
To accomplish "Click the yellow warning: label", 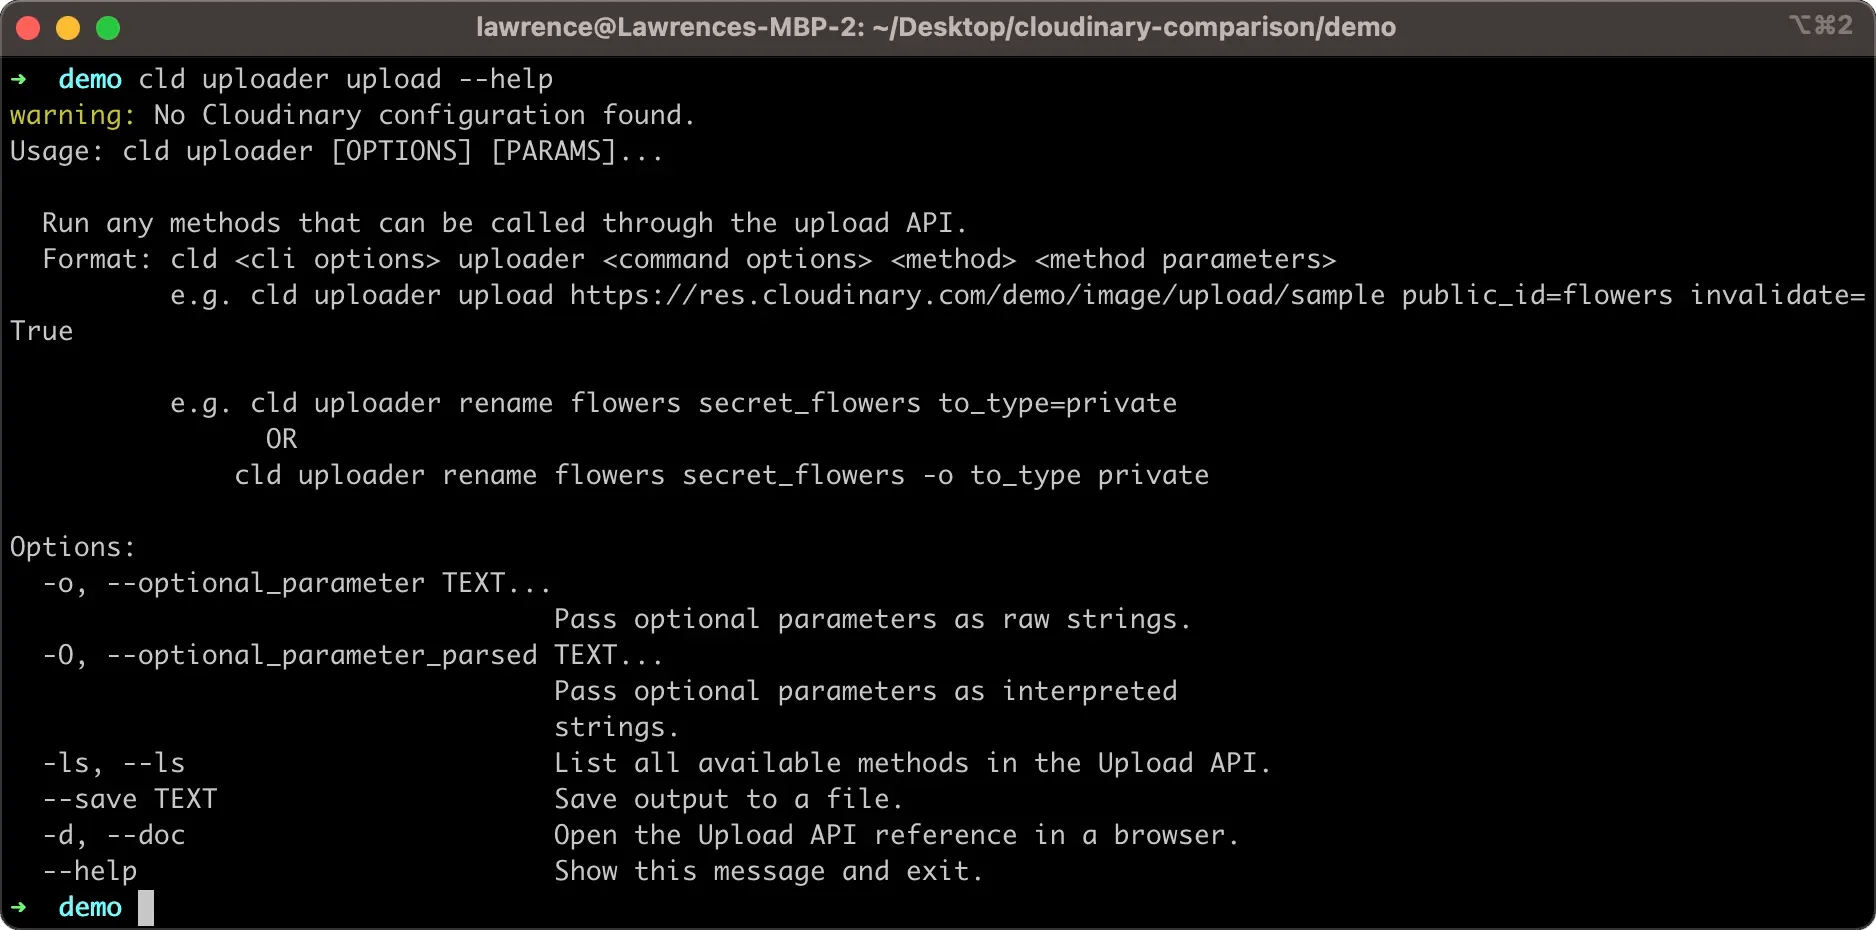I will tap(70, 115).
